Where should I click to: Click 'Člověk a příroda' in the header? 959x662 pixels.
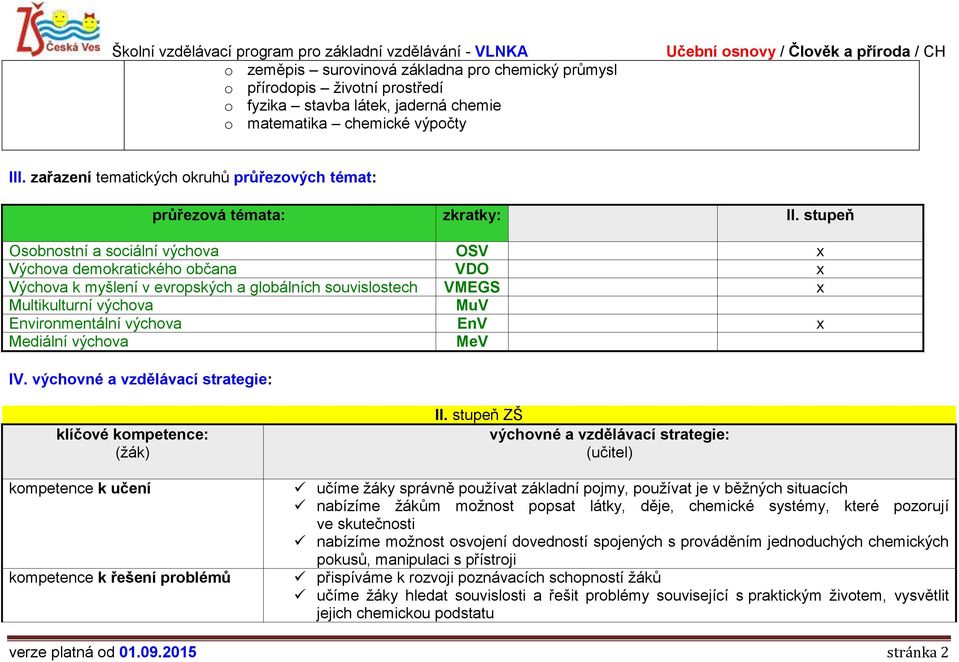[x=849, y=51]
